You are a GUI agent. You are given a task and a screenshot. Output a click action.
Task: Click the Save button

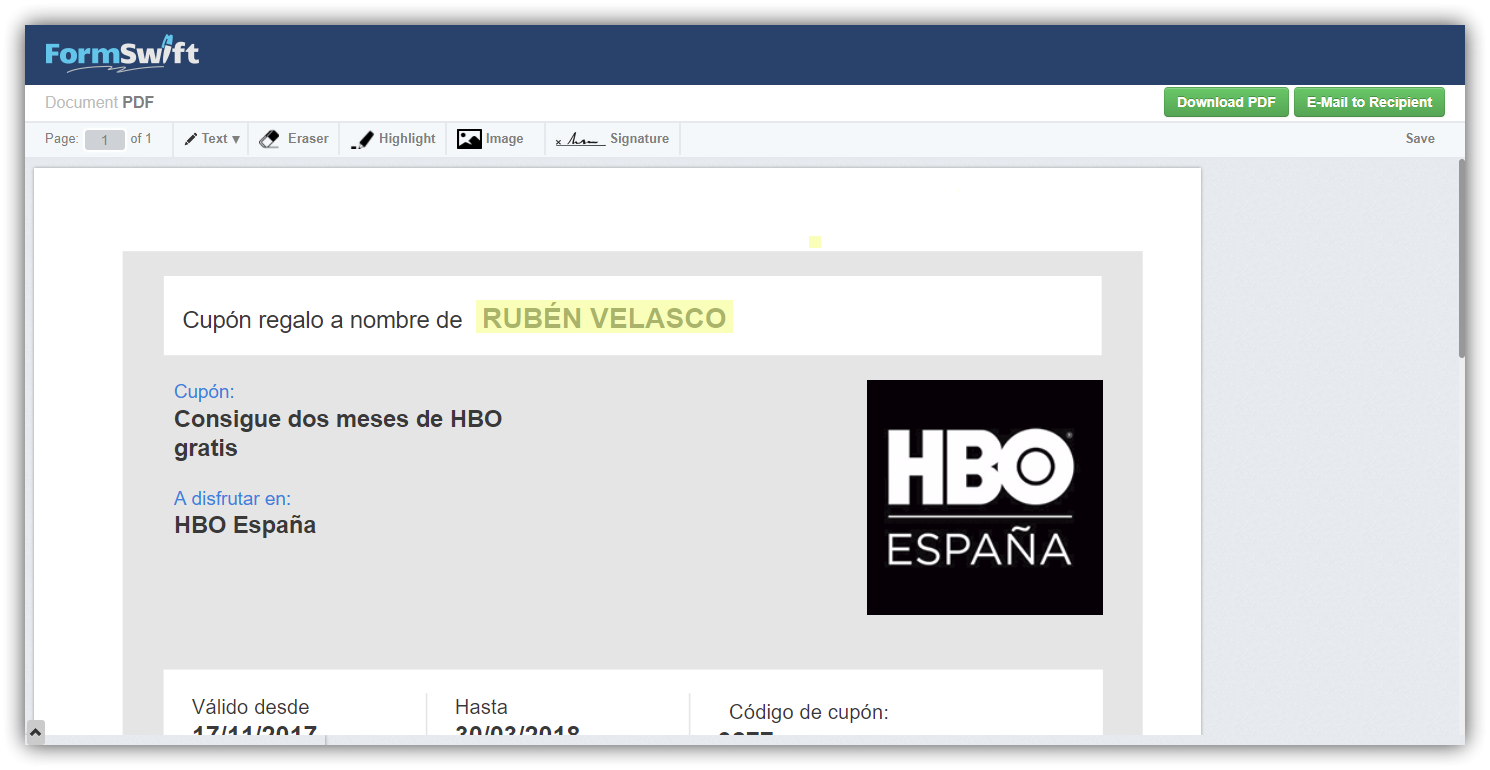point(1420,139)
